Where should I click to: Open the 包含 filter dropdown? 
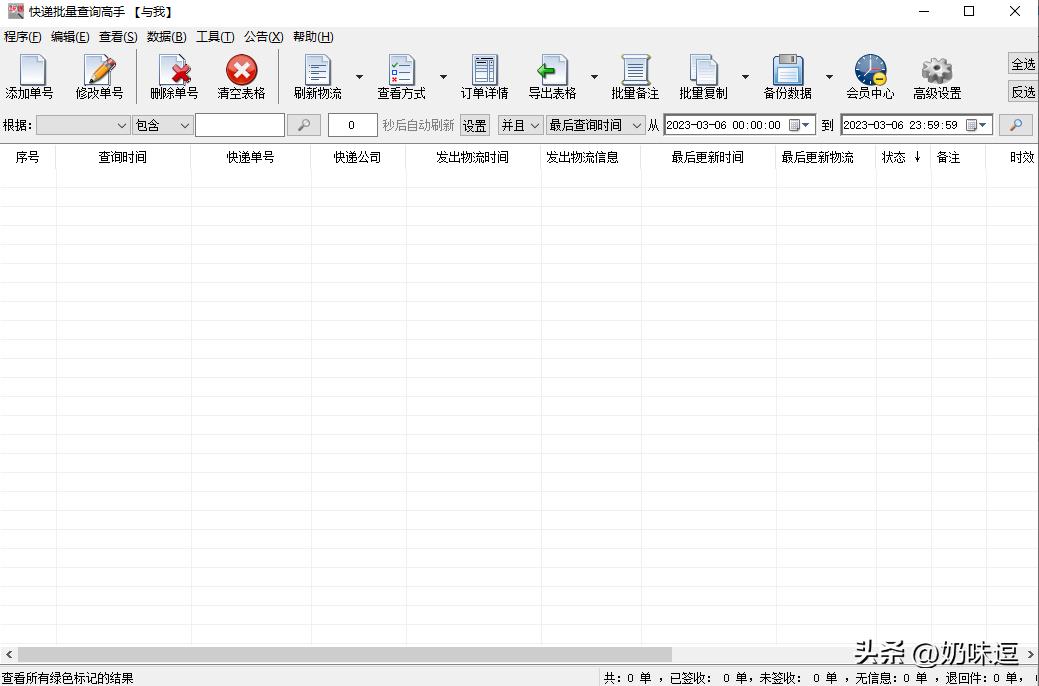pyautogui.click(x=162, y=125)
